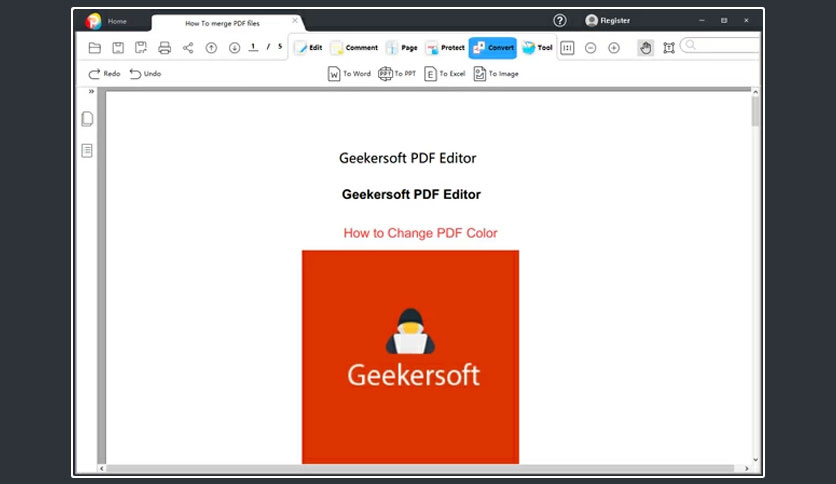Convert PDF To Excel
Viewport: 836px width, 484px height.
point(445,74)
